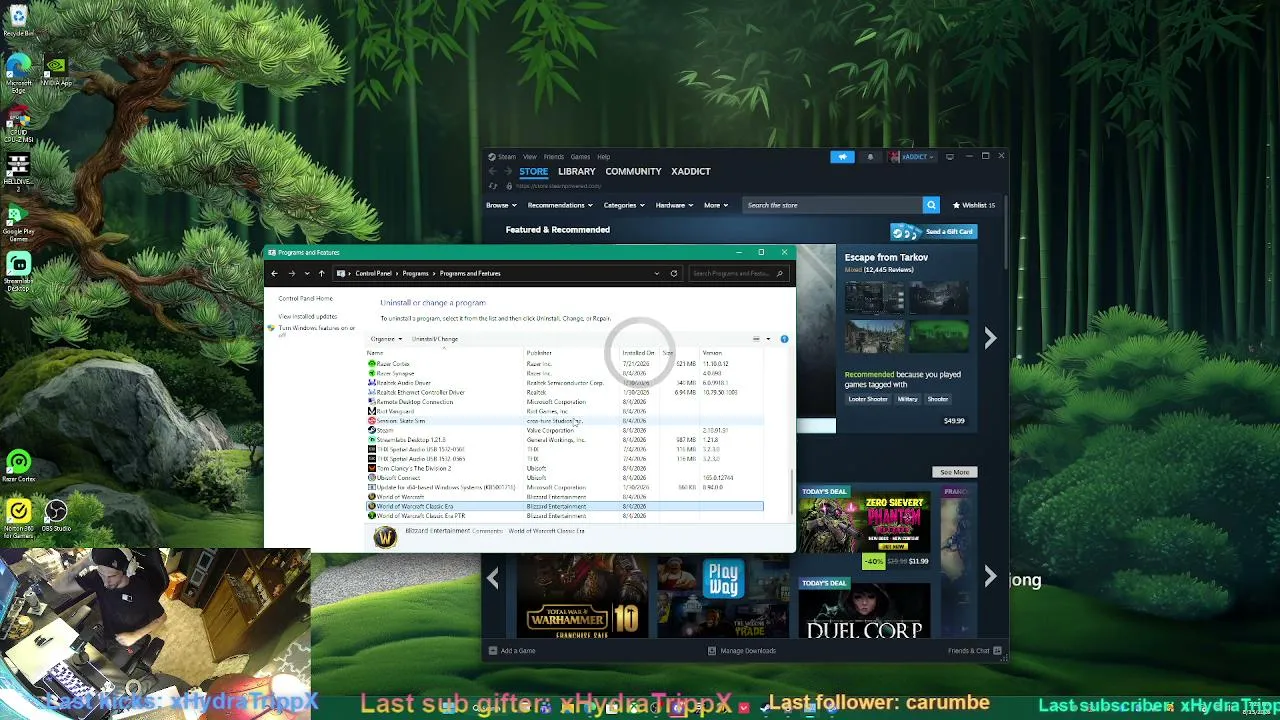Expand the More dropdown in Steam store
The height and width of the screenshot is (720, 1280).
coord(716,205)
